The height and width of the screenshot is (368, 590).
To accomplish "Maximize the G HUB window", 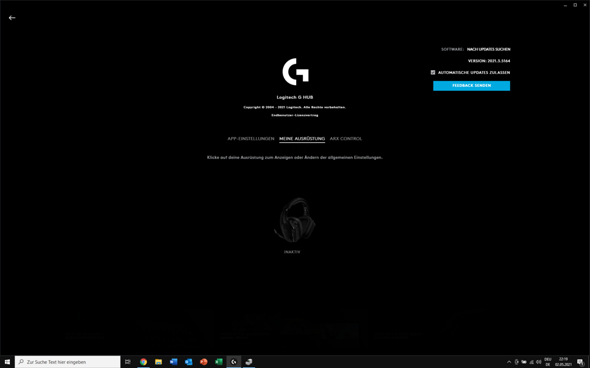I will [x=575, y=5].
